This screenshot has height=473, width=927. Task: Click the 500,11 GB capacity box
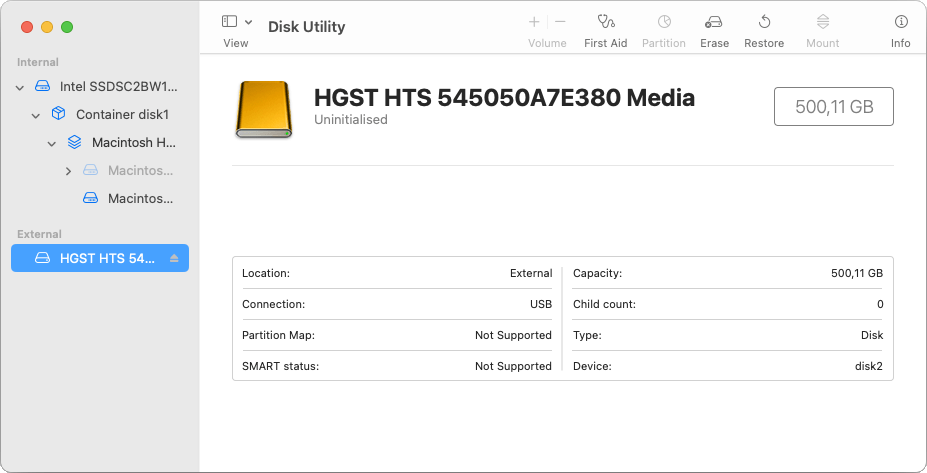[x=833, y=107]
